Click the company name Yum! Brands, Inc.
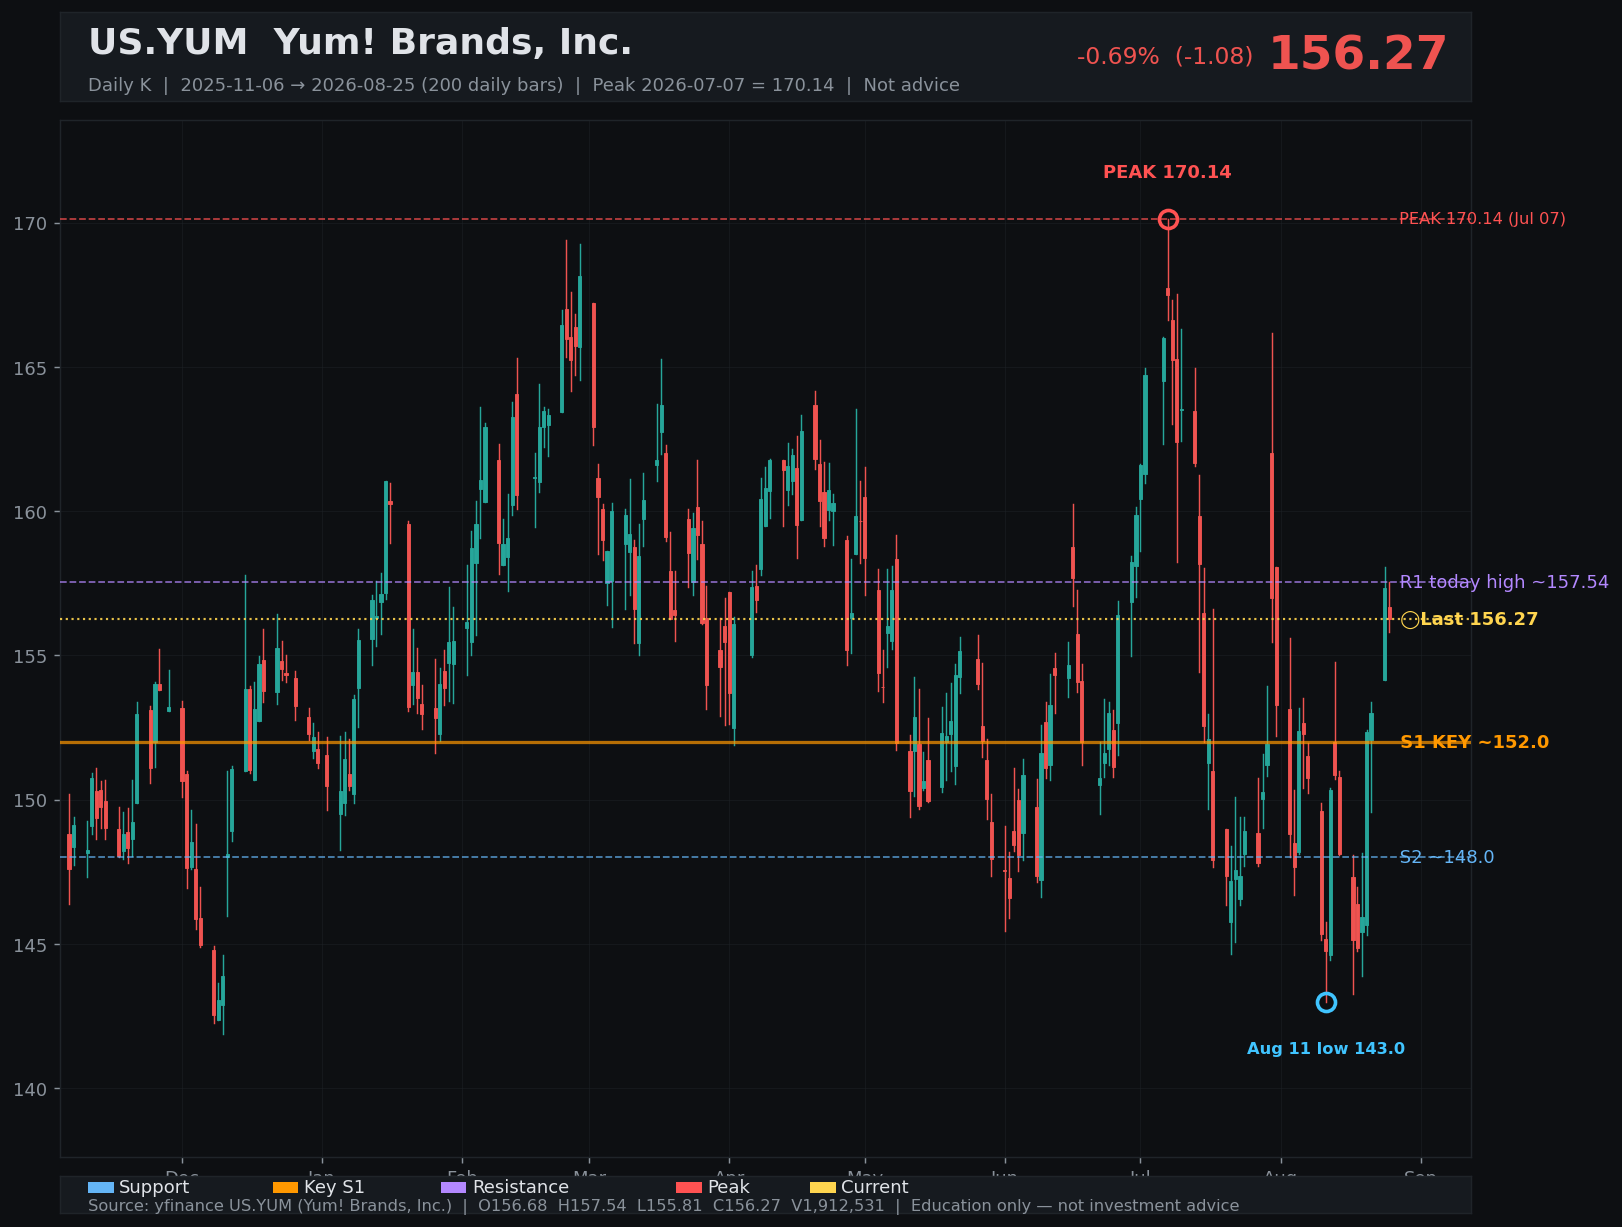The height and width of the screenshot is (1227, 1622). [453, 43]
